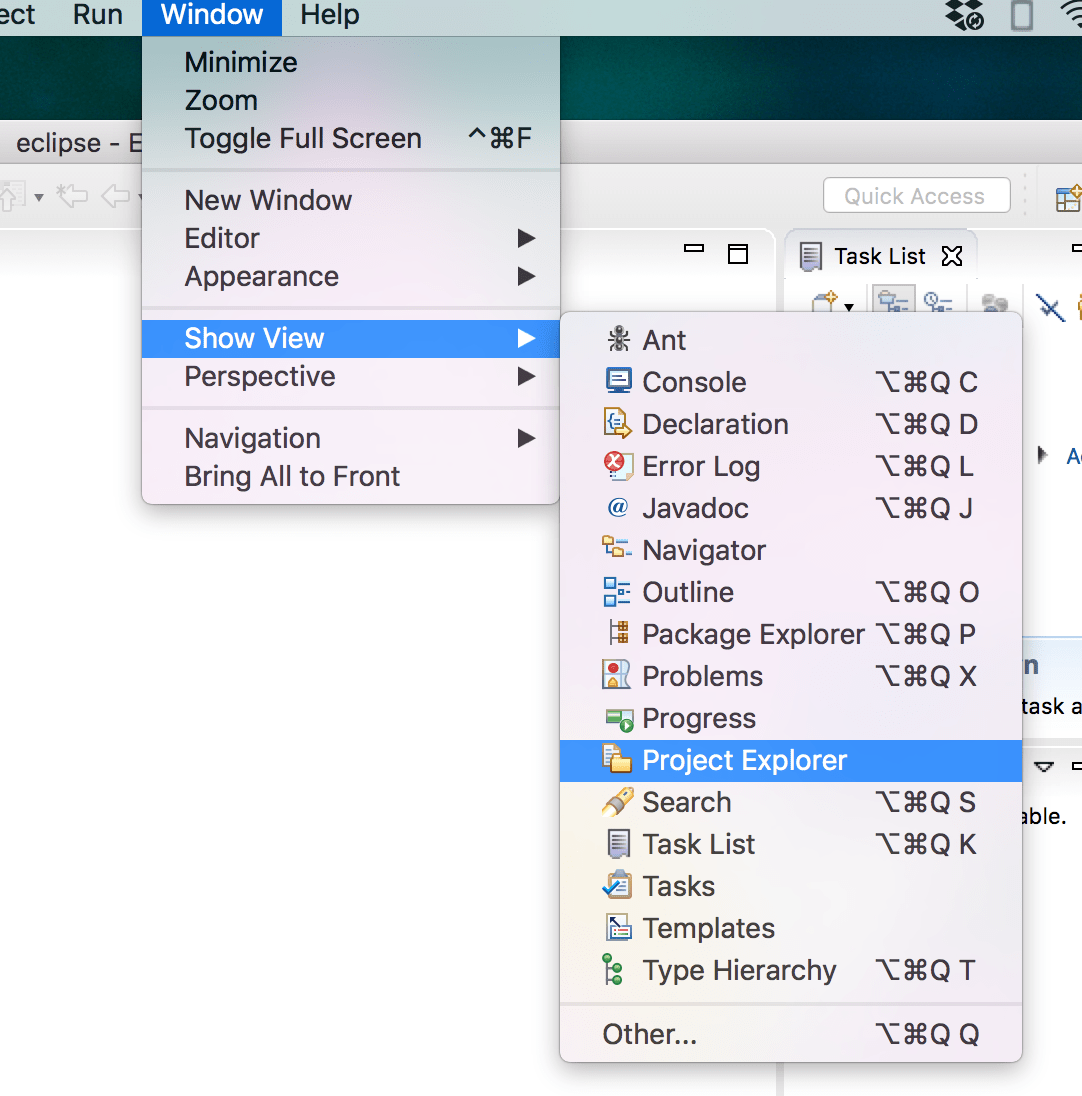Close the Task List tab
This screenshot has height=1096, width=1082.
pos(952,257)
